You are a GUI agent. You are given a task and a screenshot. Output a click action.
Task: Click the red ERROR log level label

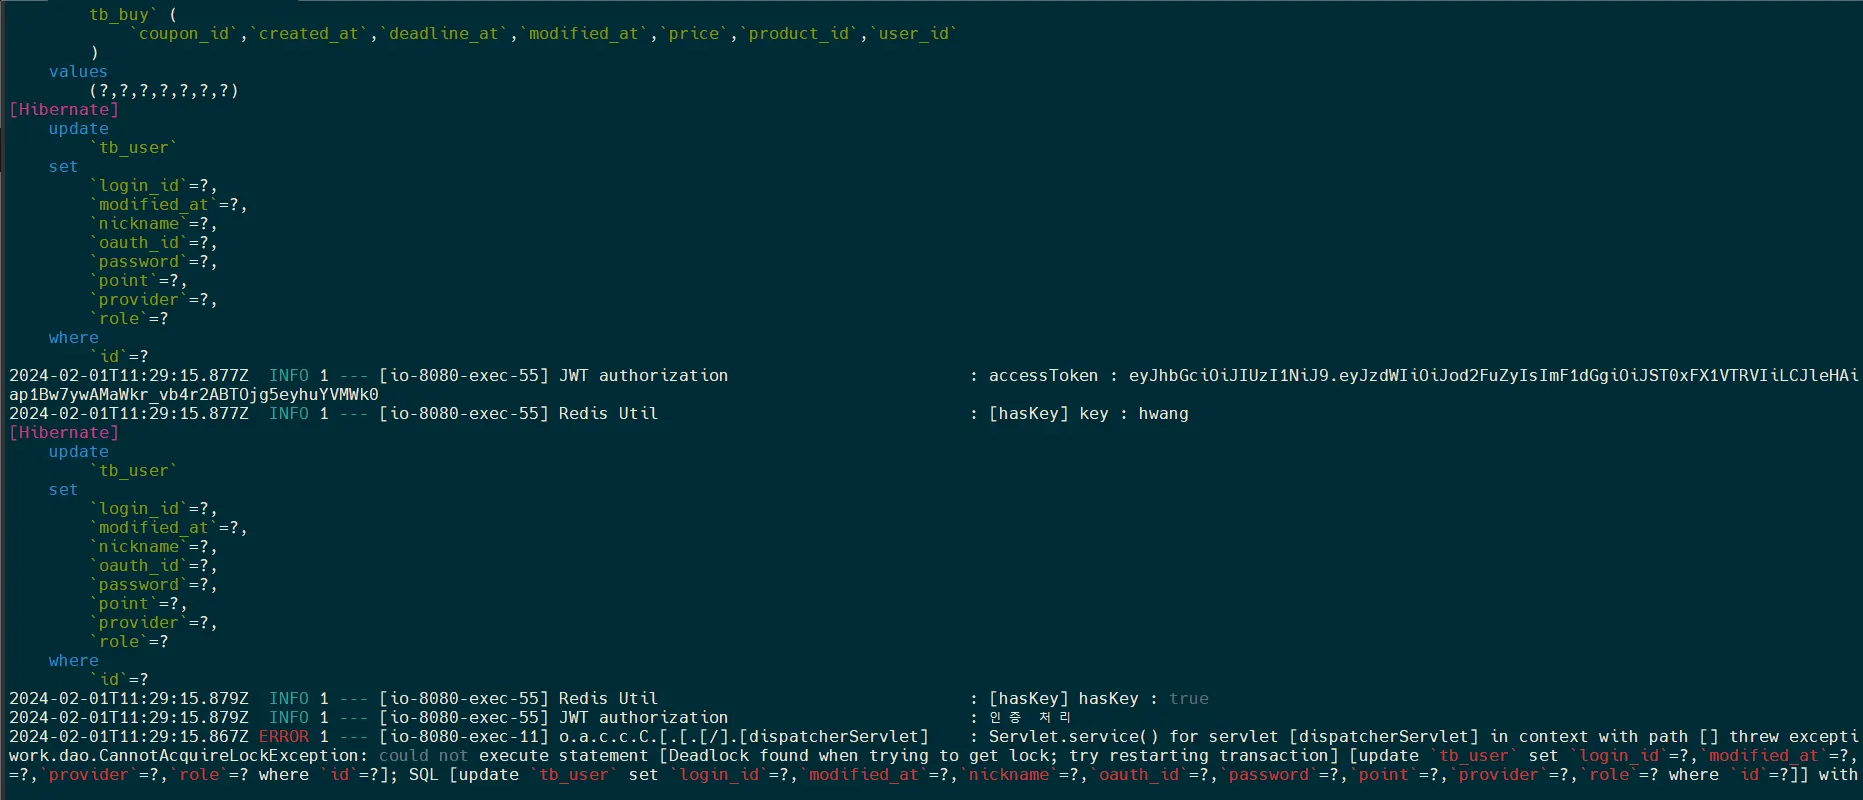284,737
